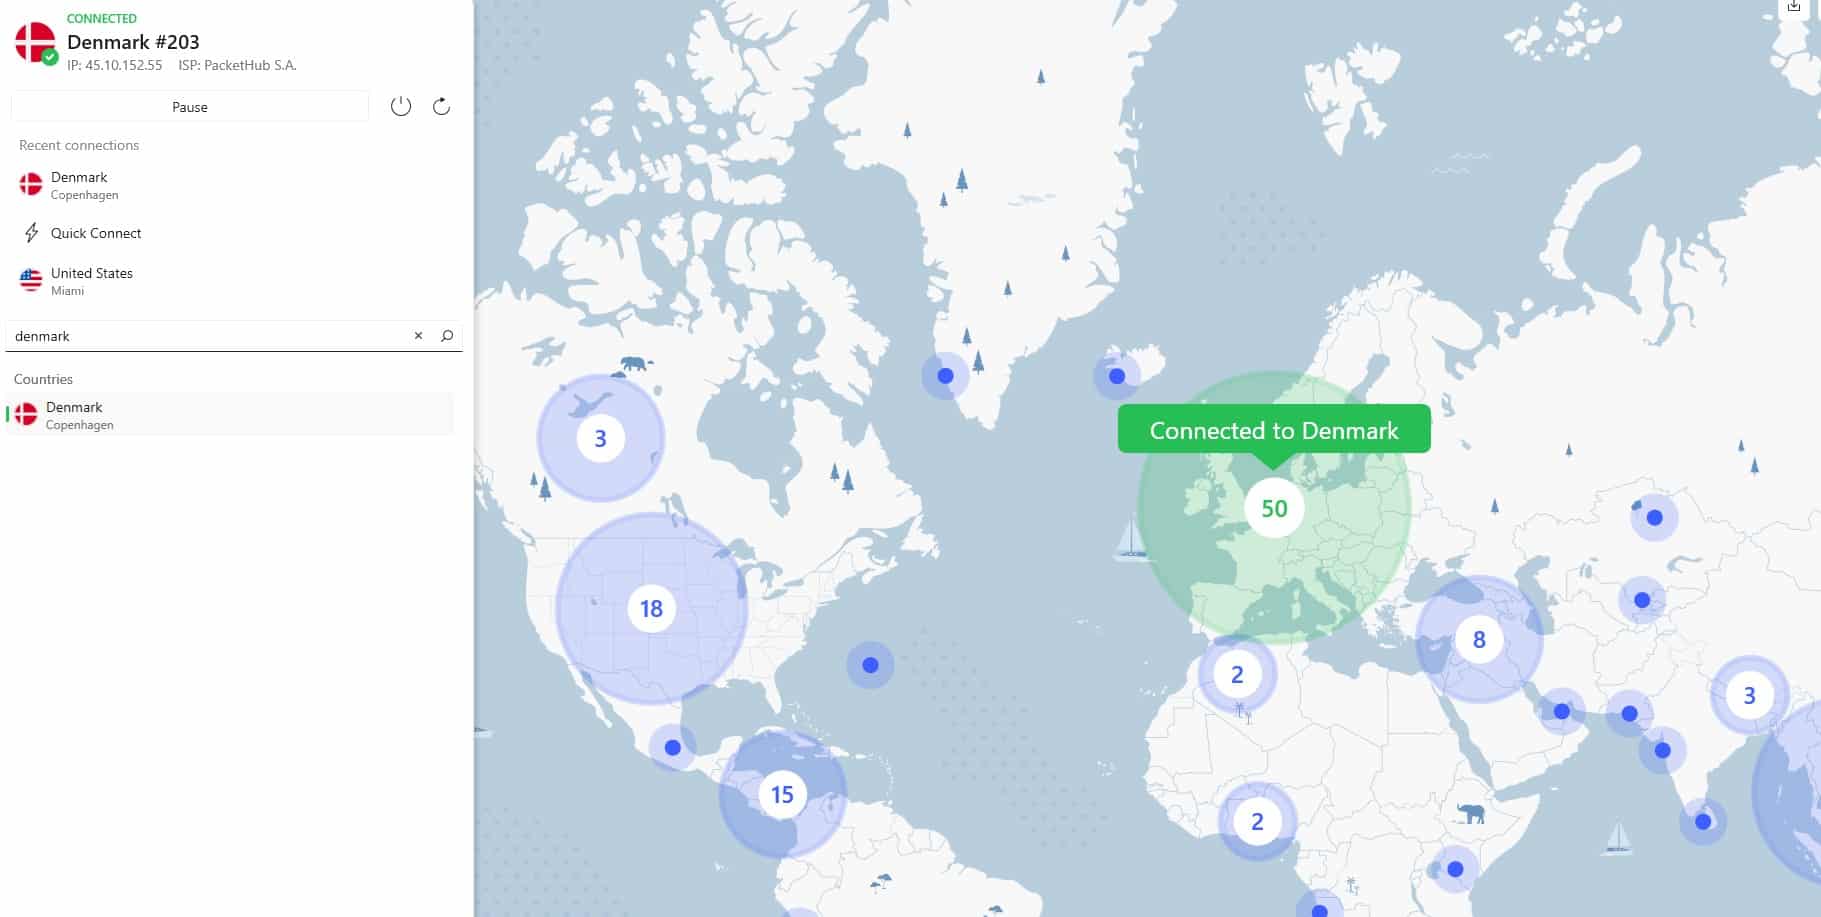The width and height of the screenshot is (1821, 917).
Task: Click the Denmark #203 server name
Action: click(x=133, y=42)
